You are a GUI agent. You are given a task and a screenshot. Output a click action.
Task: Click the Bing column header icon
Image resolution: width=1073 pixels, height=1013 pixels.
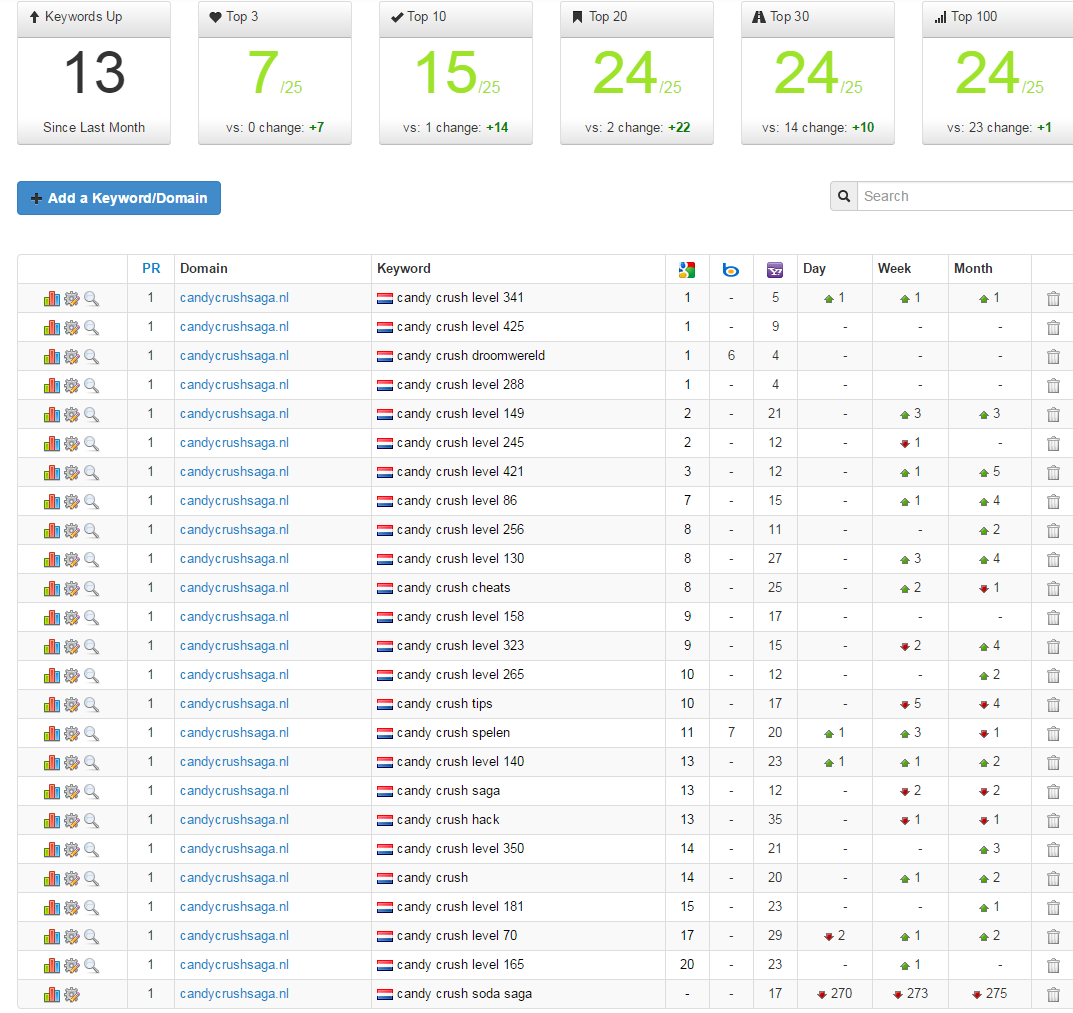point(731,270)
